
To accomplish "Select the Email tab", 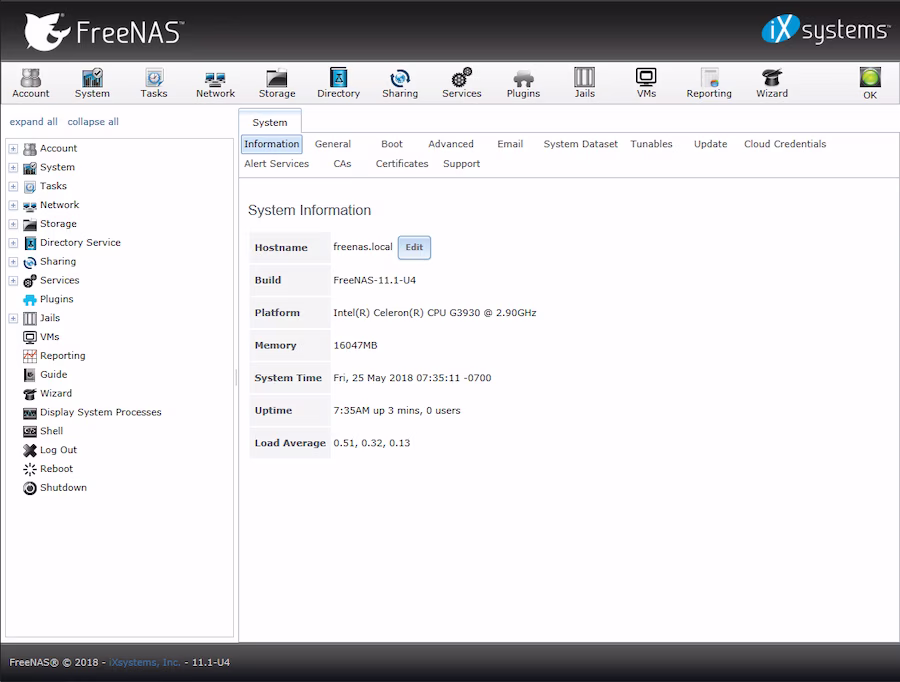I will (x=510, y=144).
